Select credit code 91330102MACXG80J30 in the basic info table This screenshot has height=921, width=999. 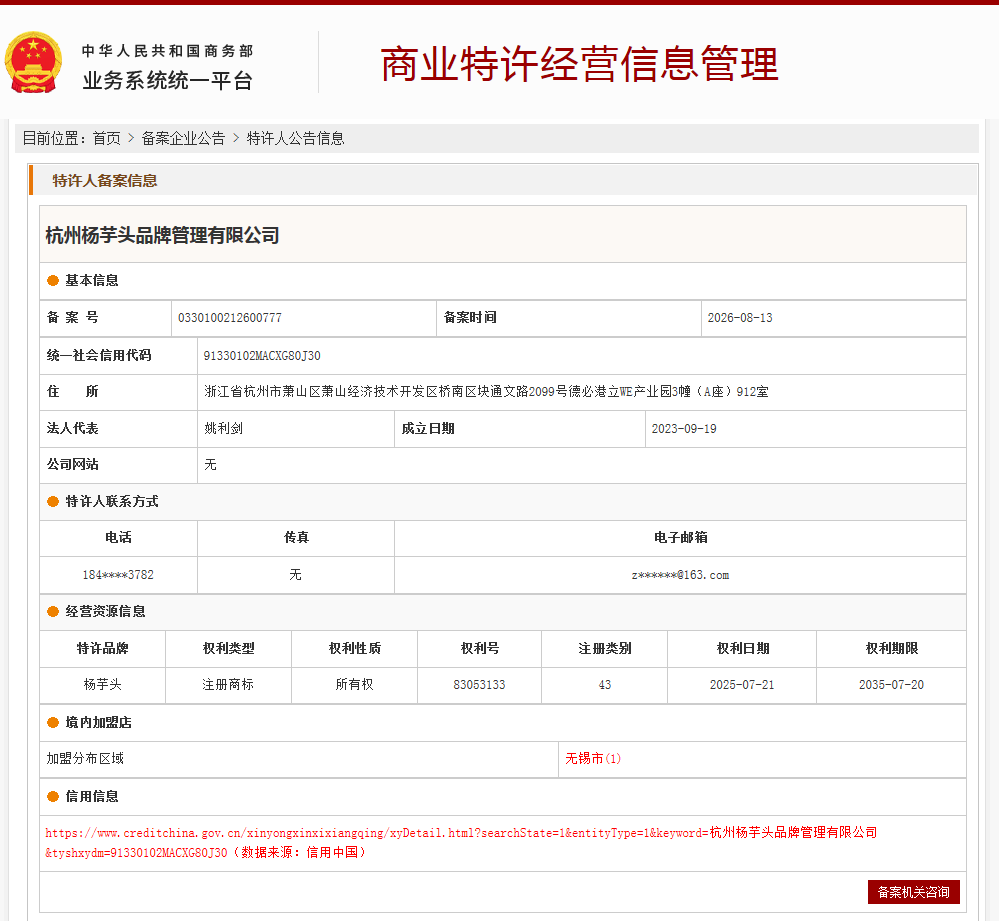[262, 355]
